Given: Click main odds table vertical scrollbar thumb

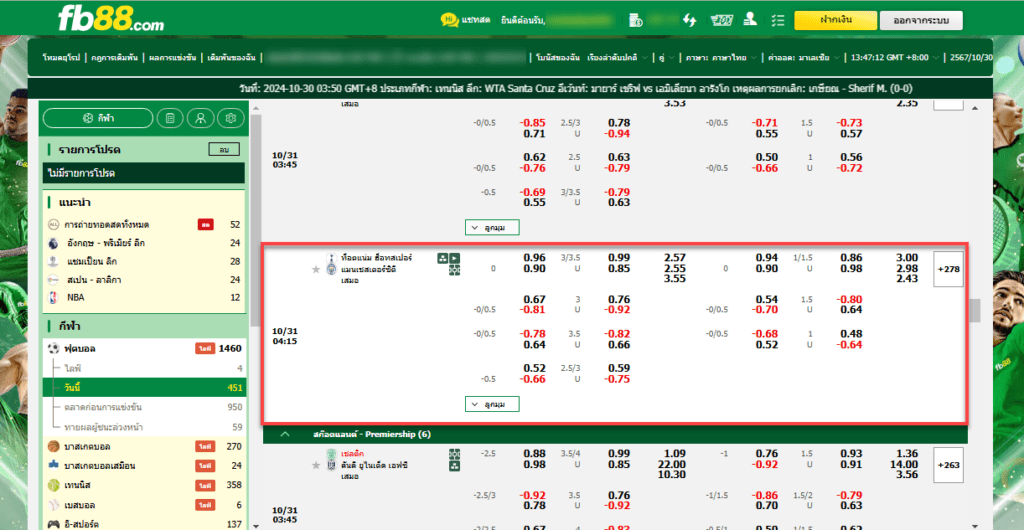Looking at the screenshot, I should click(x=976, y=311).
